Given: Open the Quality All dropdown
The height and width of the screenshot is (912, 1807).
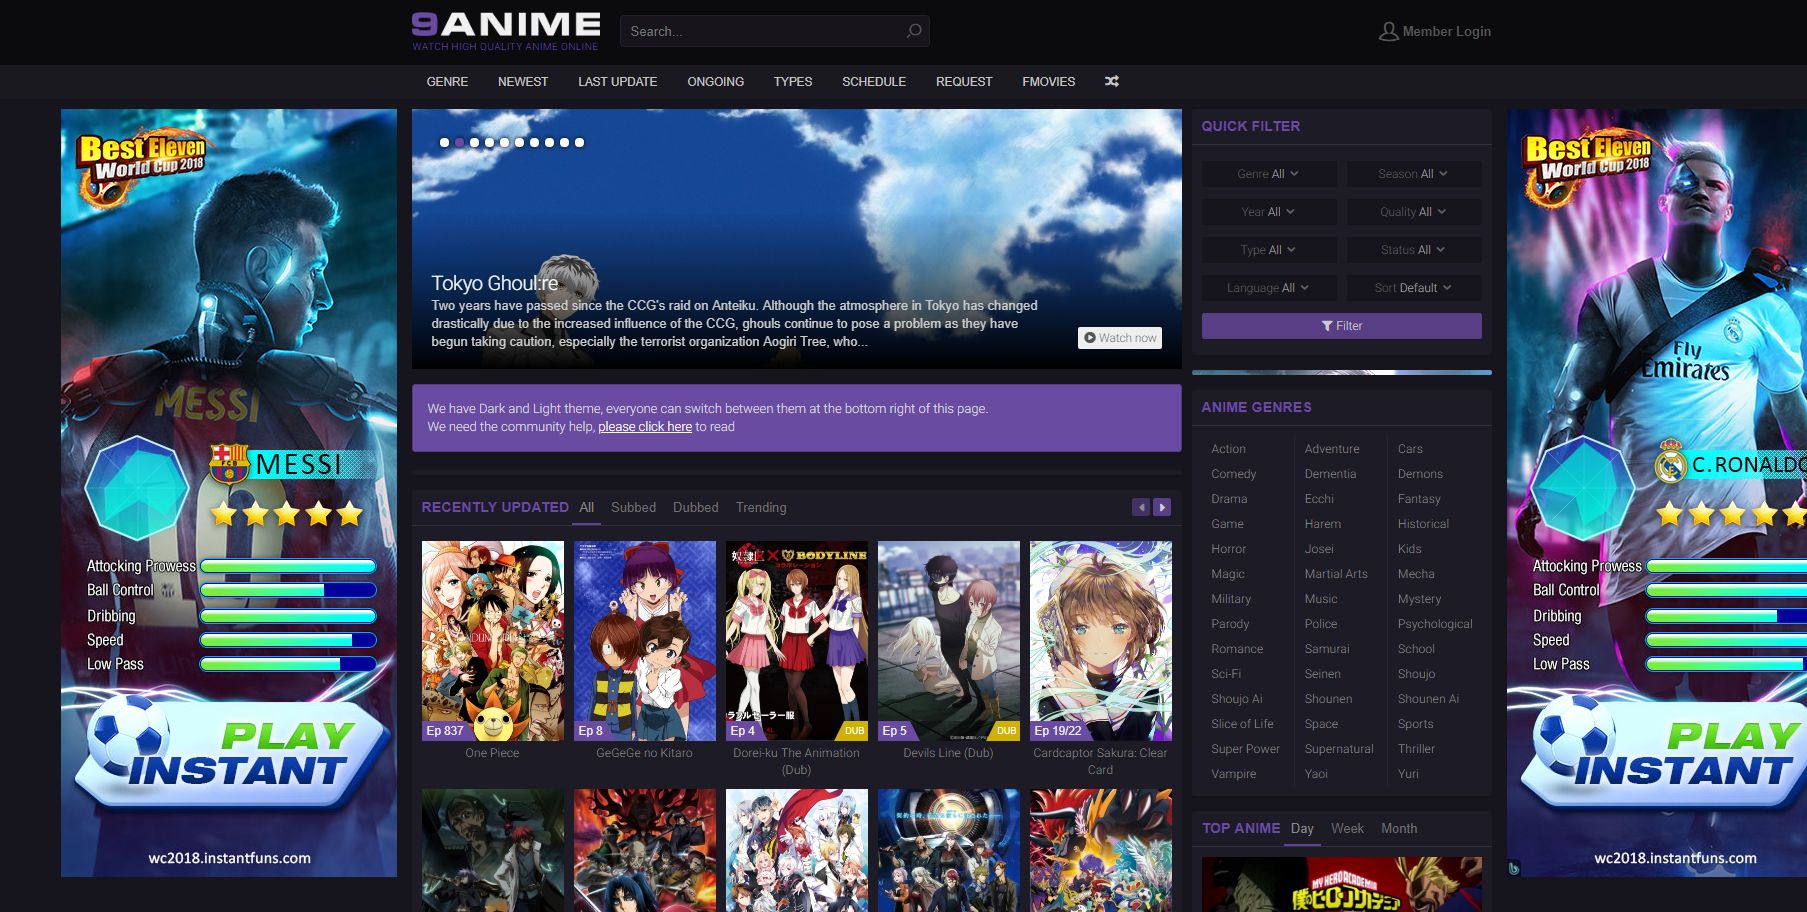Looking at the screenshot, I should [x=1413, y=212].
